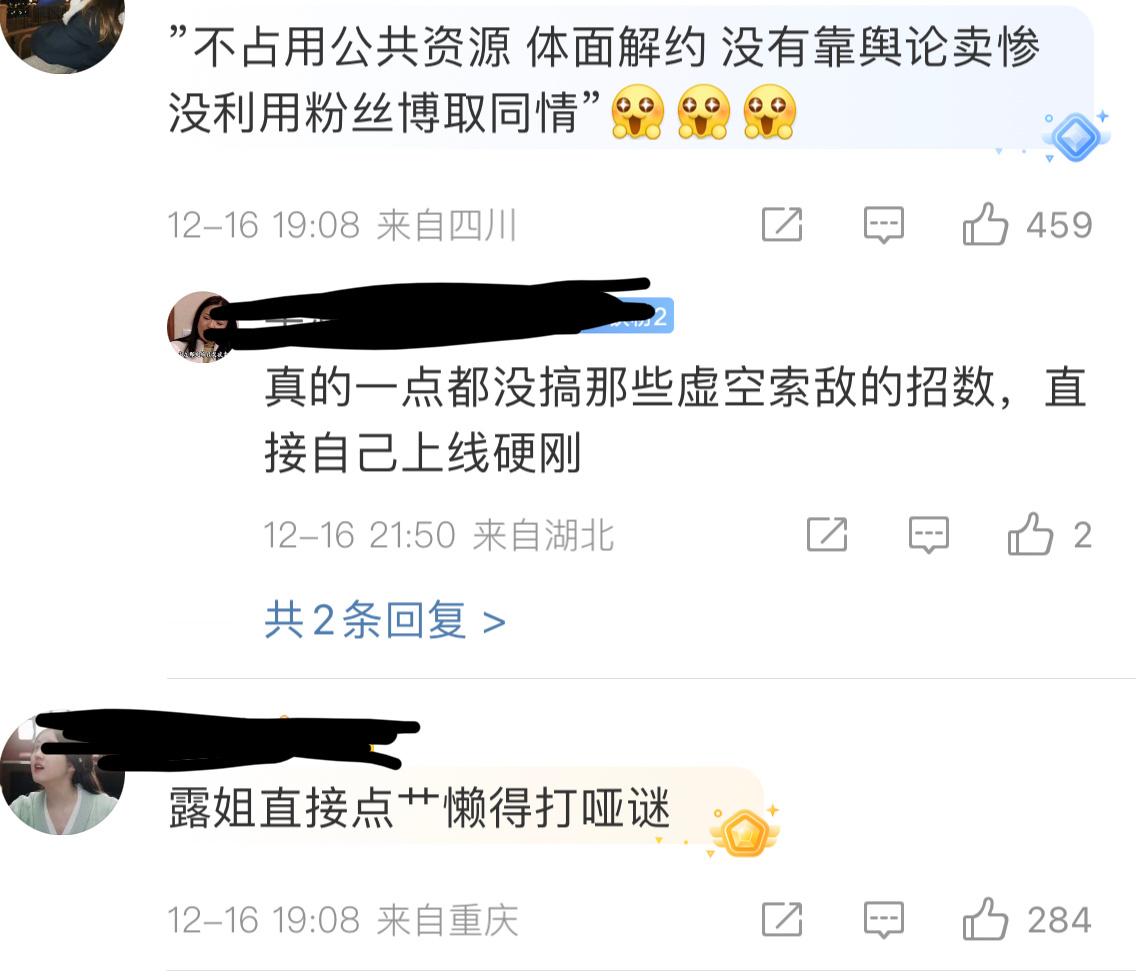Screen dimensions: 1136x978
Task: Tap the 284 like count
Action: tap(1059, 920)
